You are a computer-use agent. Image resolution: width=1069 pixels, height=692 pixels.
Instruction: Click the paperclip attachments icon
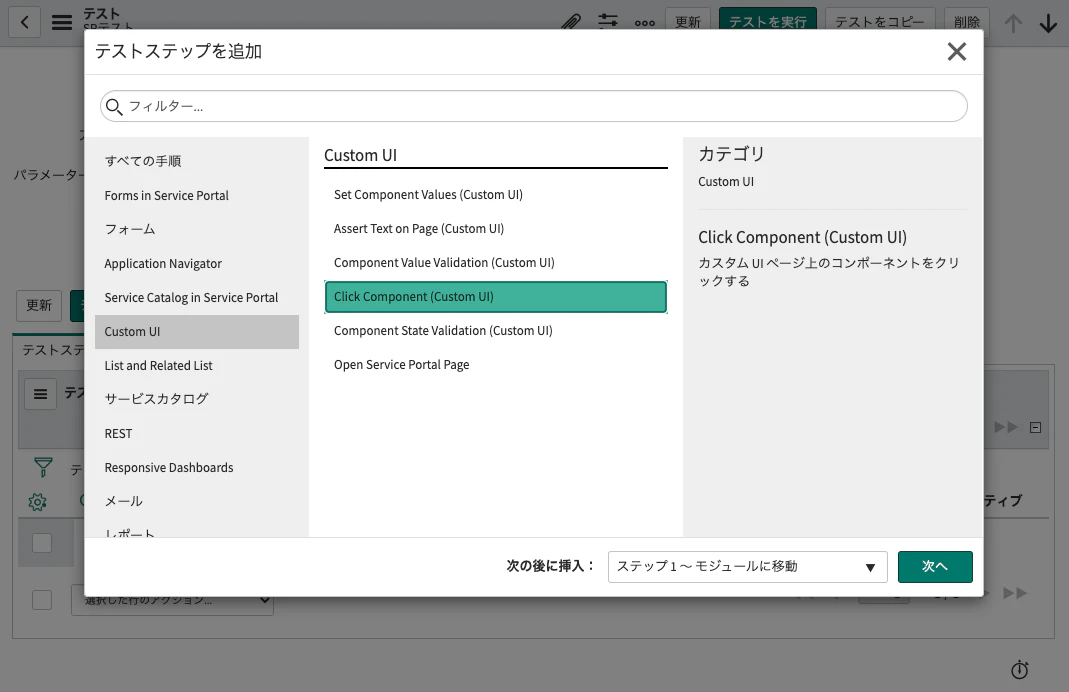click(571, 22)
